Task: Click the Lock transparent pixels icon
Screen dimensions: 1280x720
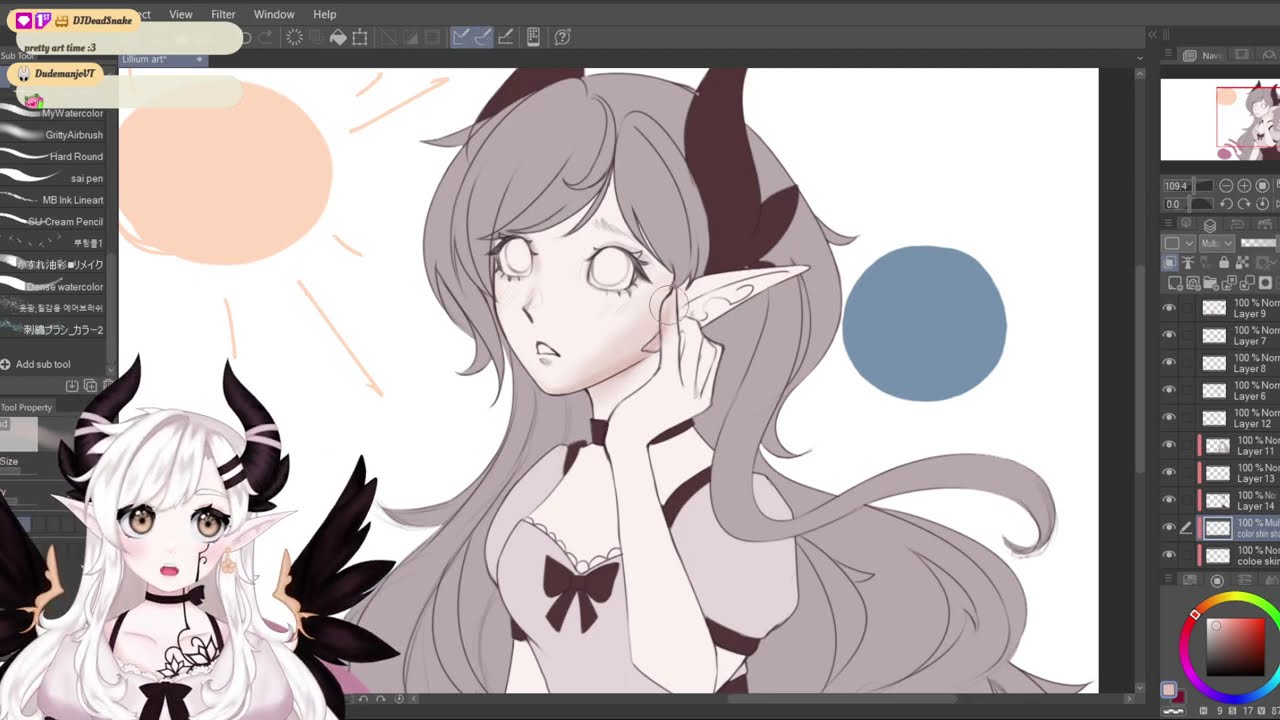Action: pyautogui.click(x=1241, y=262)
